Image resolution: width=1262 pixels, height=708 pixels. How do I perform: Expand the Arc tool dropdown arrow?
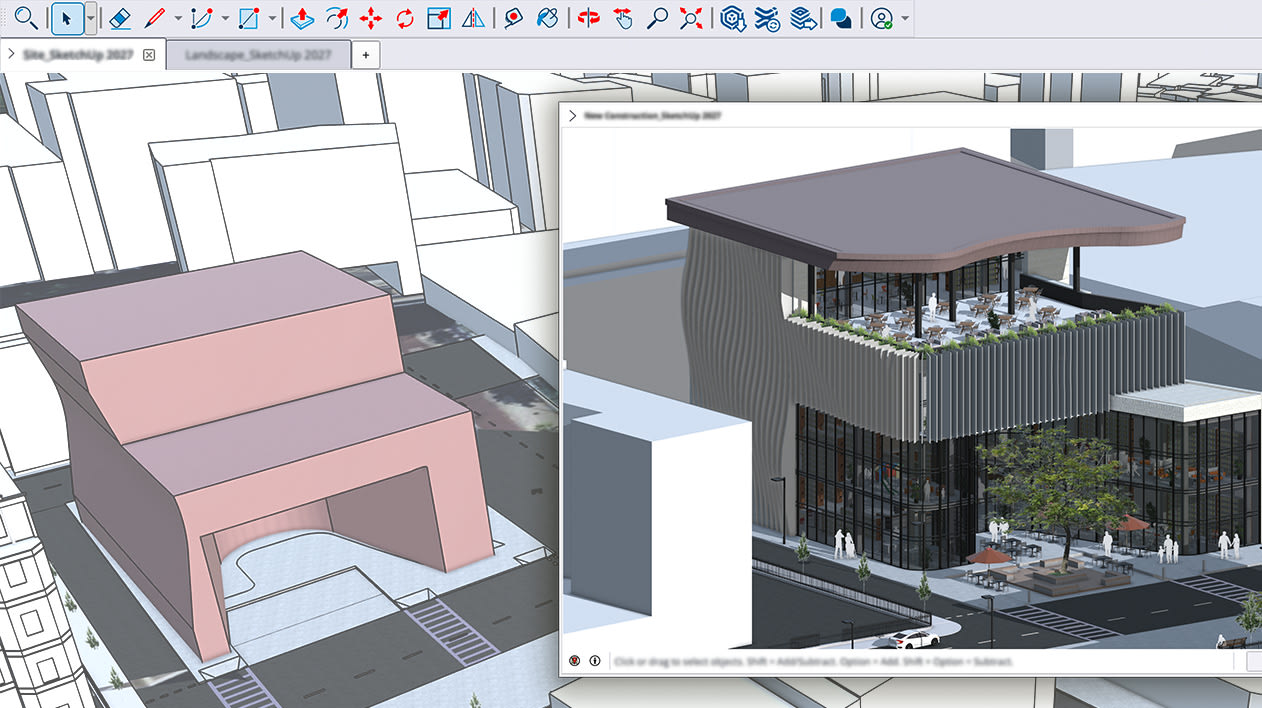225,18
